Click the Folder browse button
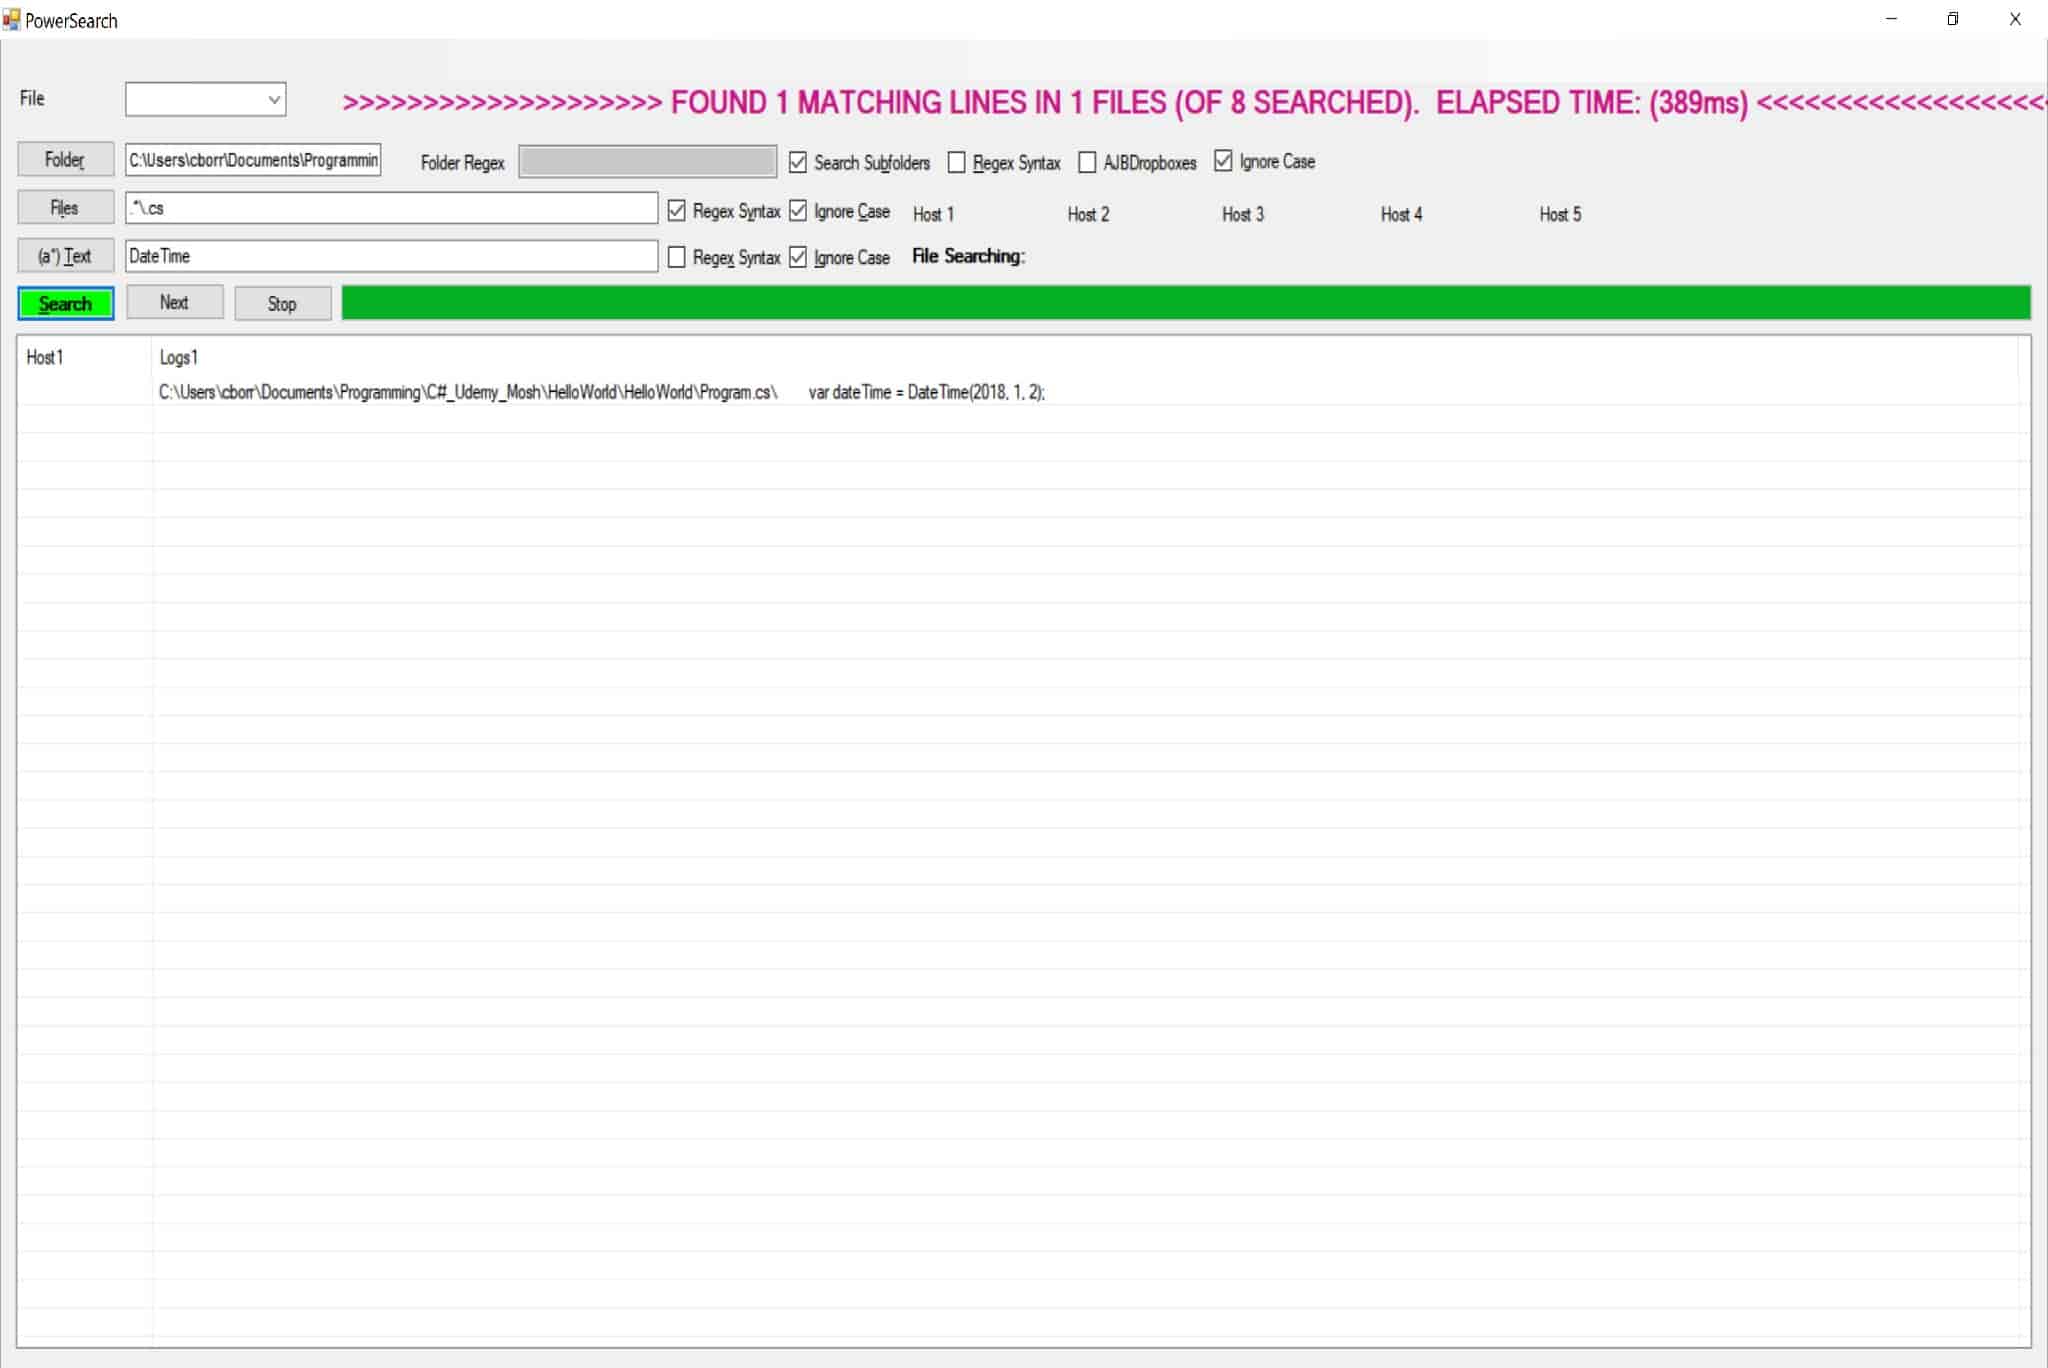Screen dimensions: 2048x1368 [65, 160]
